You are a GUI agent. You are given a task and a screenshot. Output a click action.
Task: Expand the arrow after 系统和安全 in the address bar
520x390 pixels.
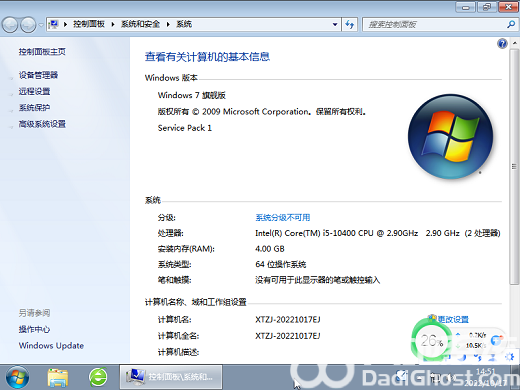click(x=168, y=24)
